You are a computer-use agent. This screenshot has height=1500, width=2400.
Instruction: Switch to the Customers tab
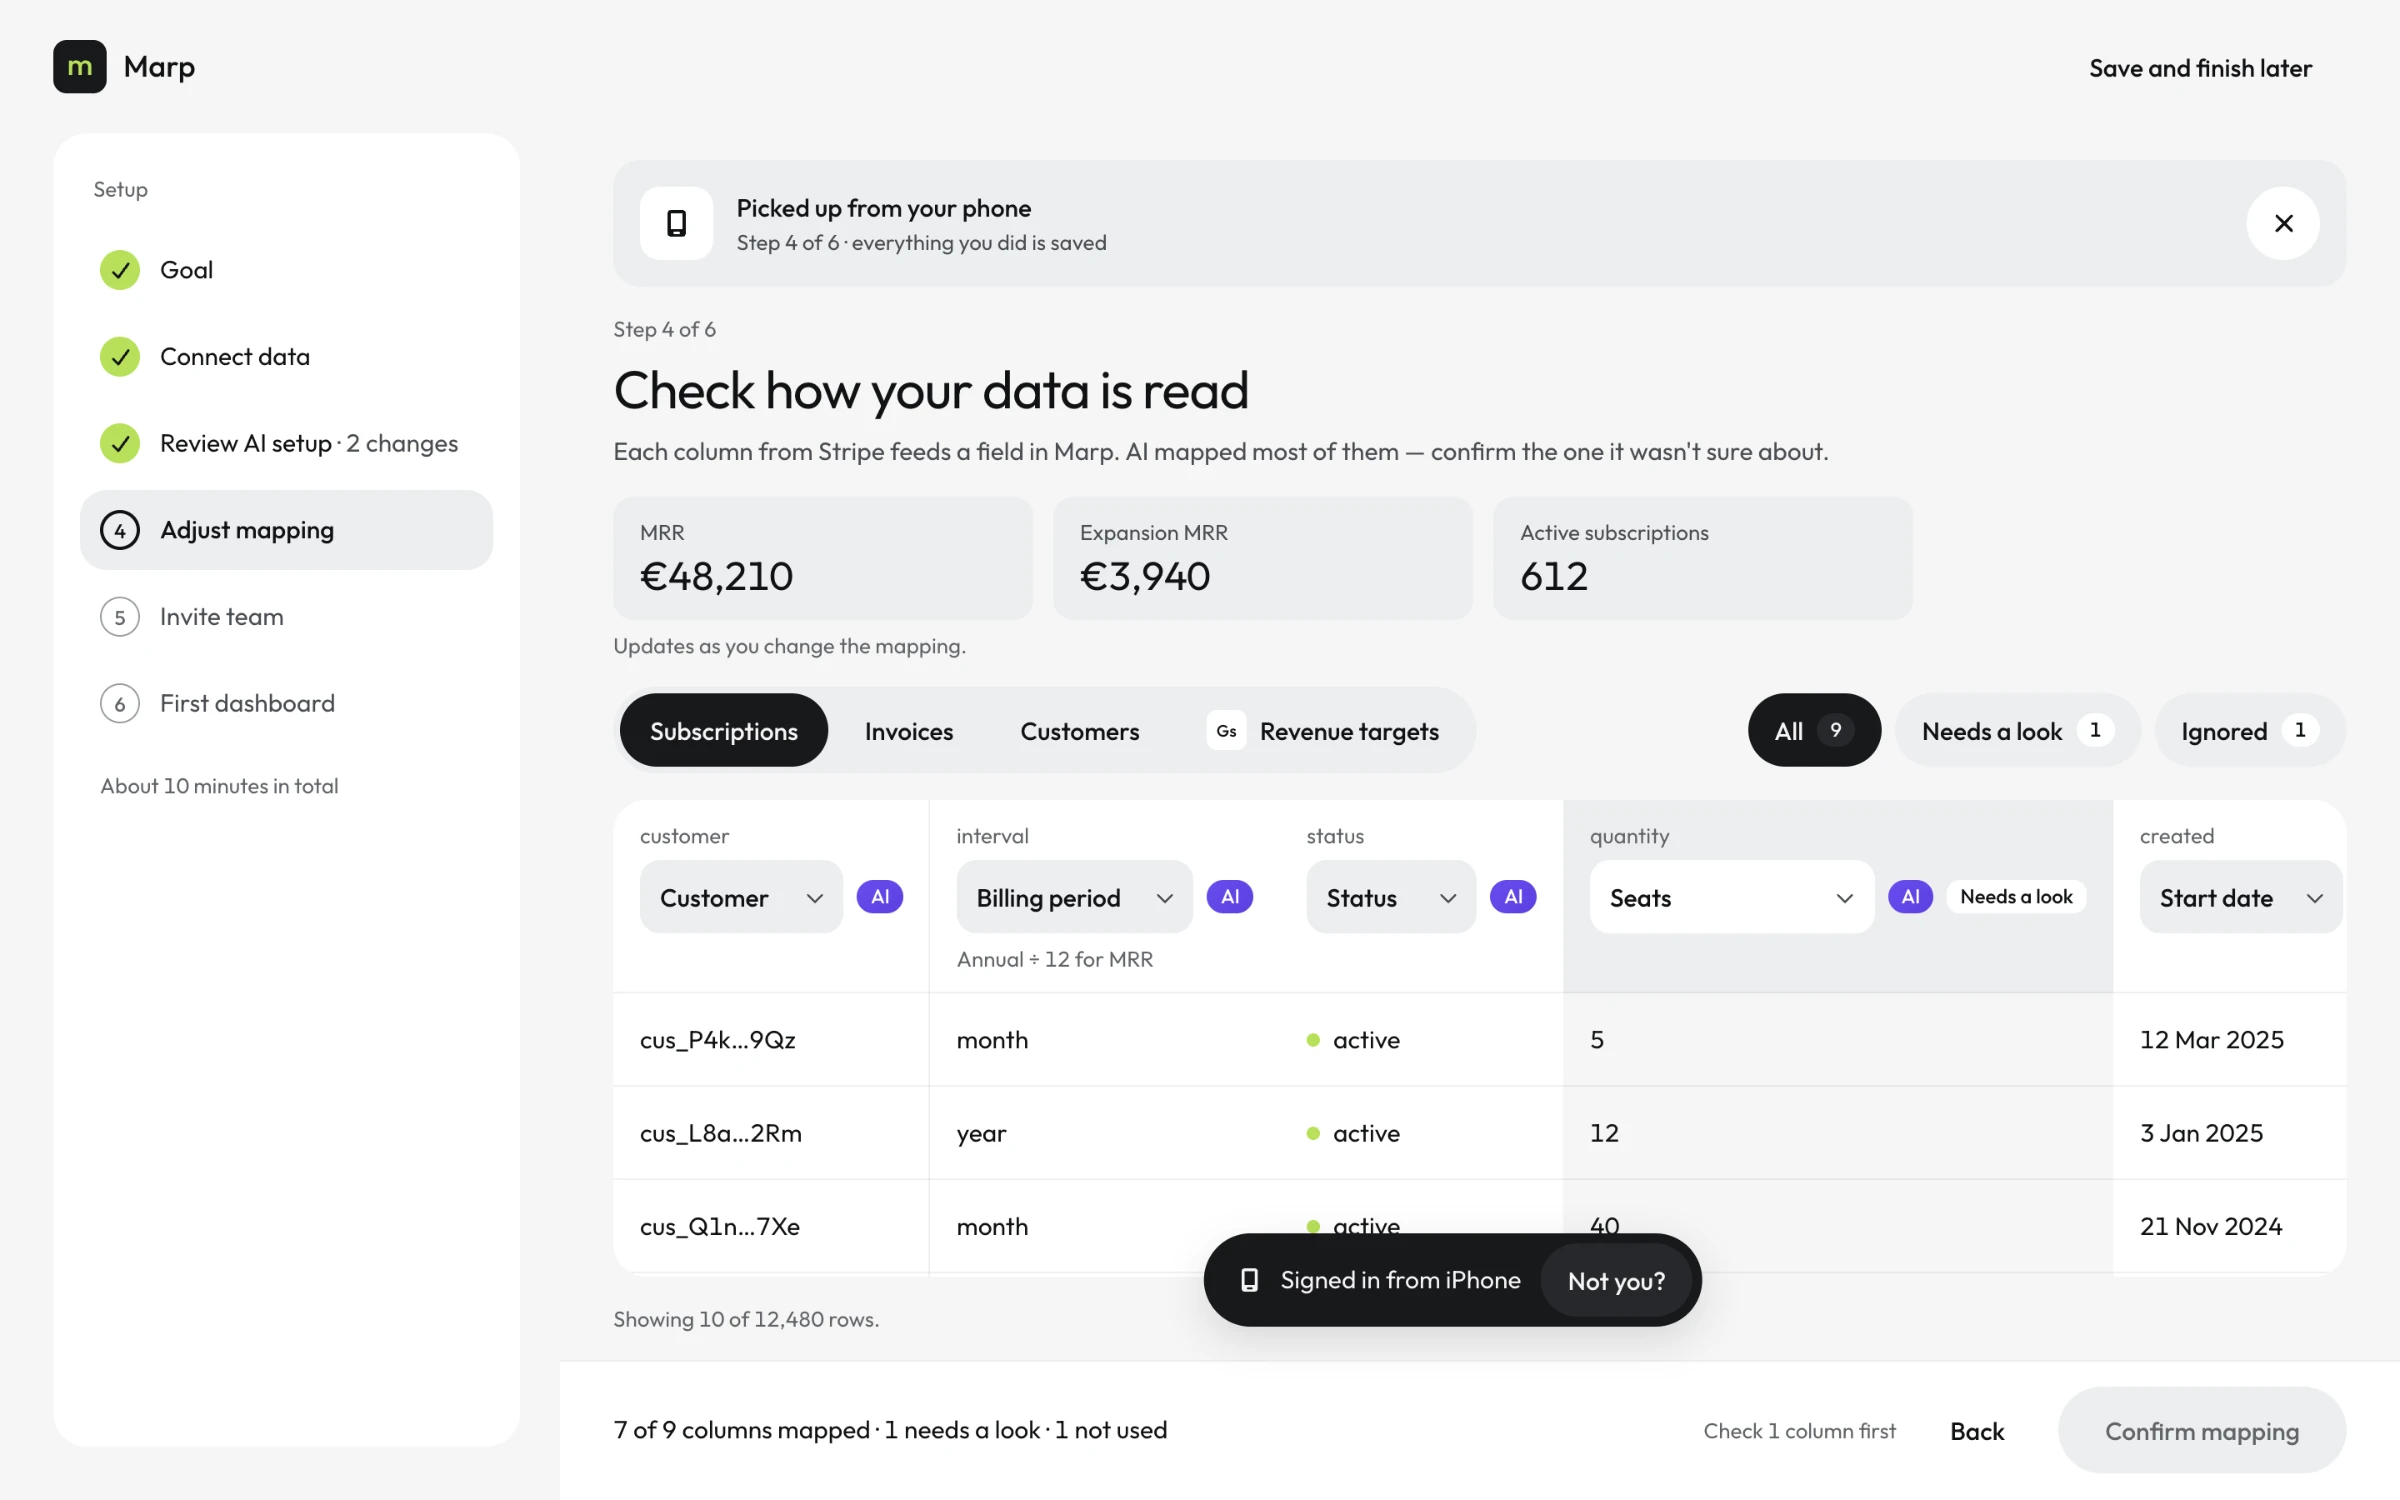coord(1080,731)
